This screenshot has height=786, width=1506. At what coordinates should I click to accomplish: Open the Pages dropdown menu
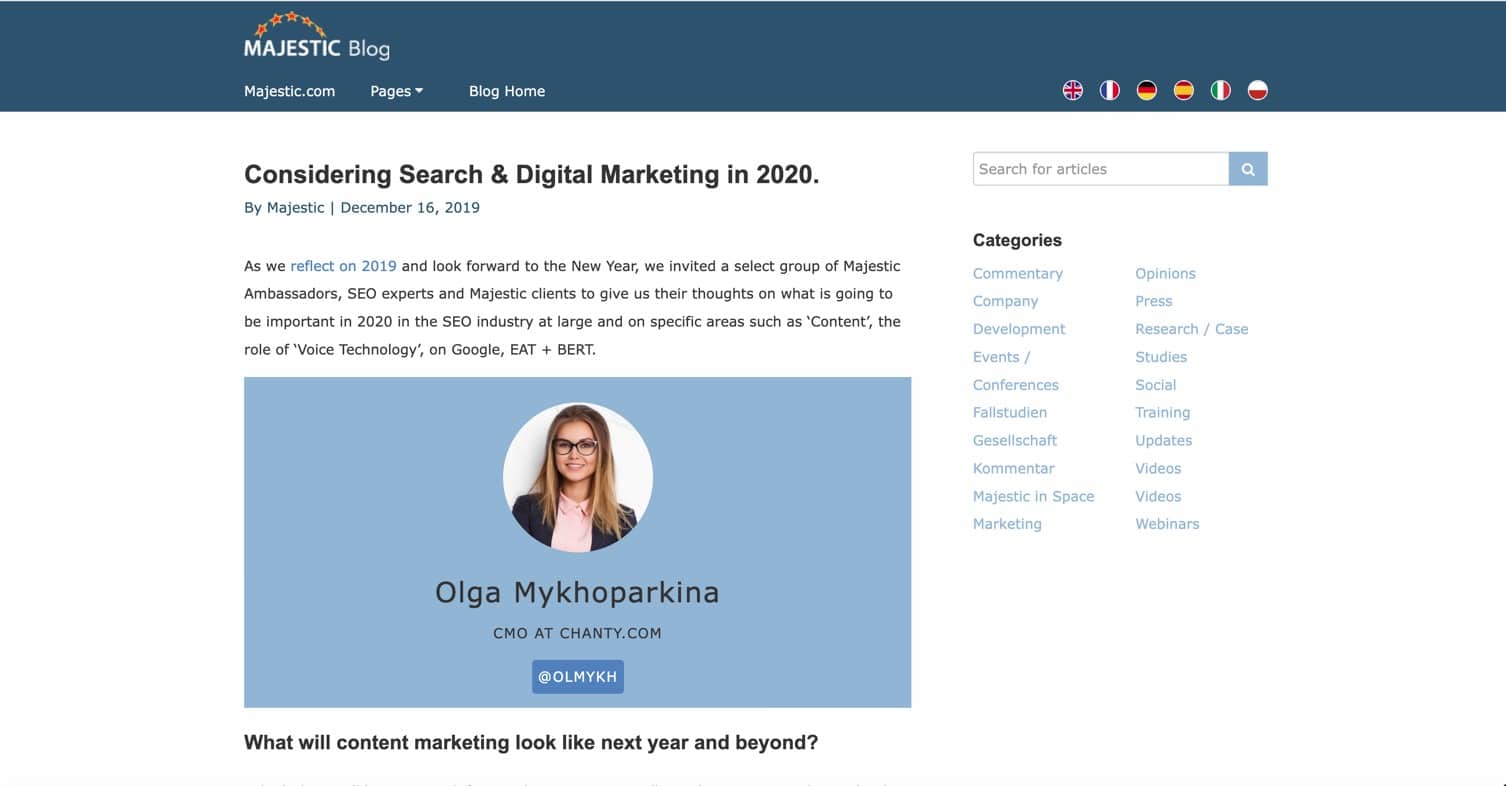[396, 91]
